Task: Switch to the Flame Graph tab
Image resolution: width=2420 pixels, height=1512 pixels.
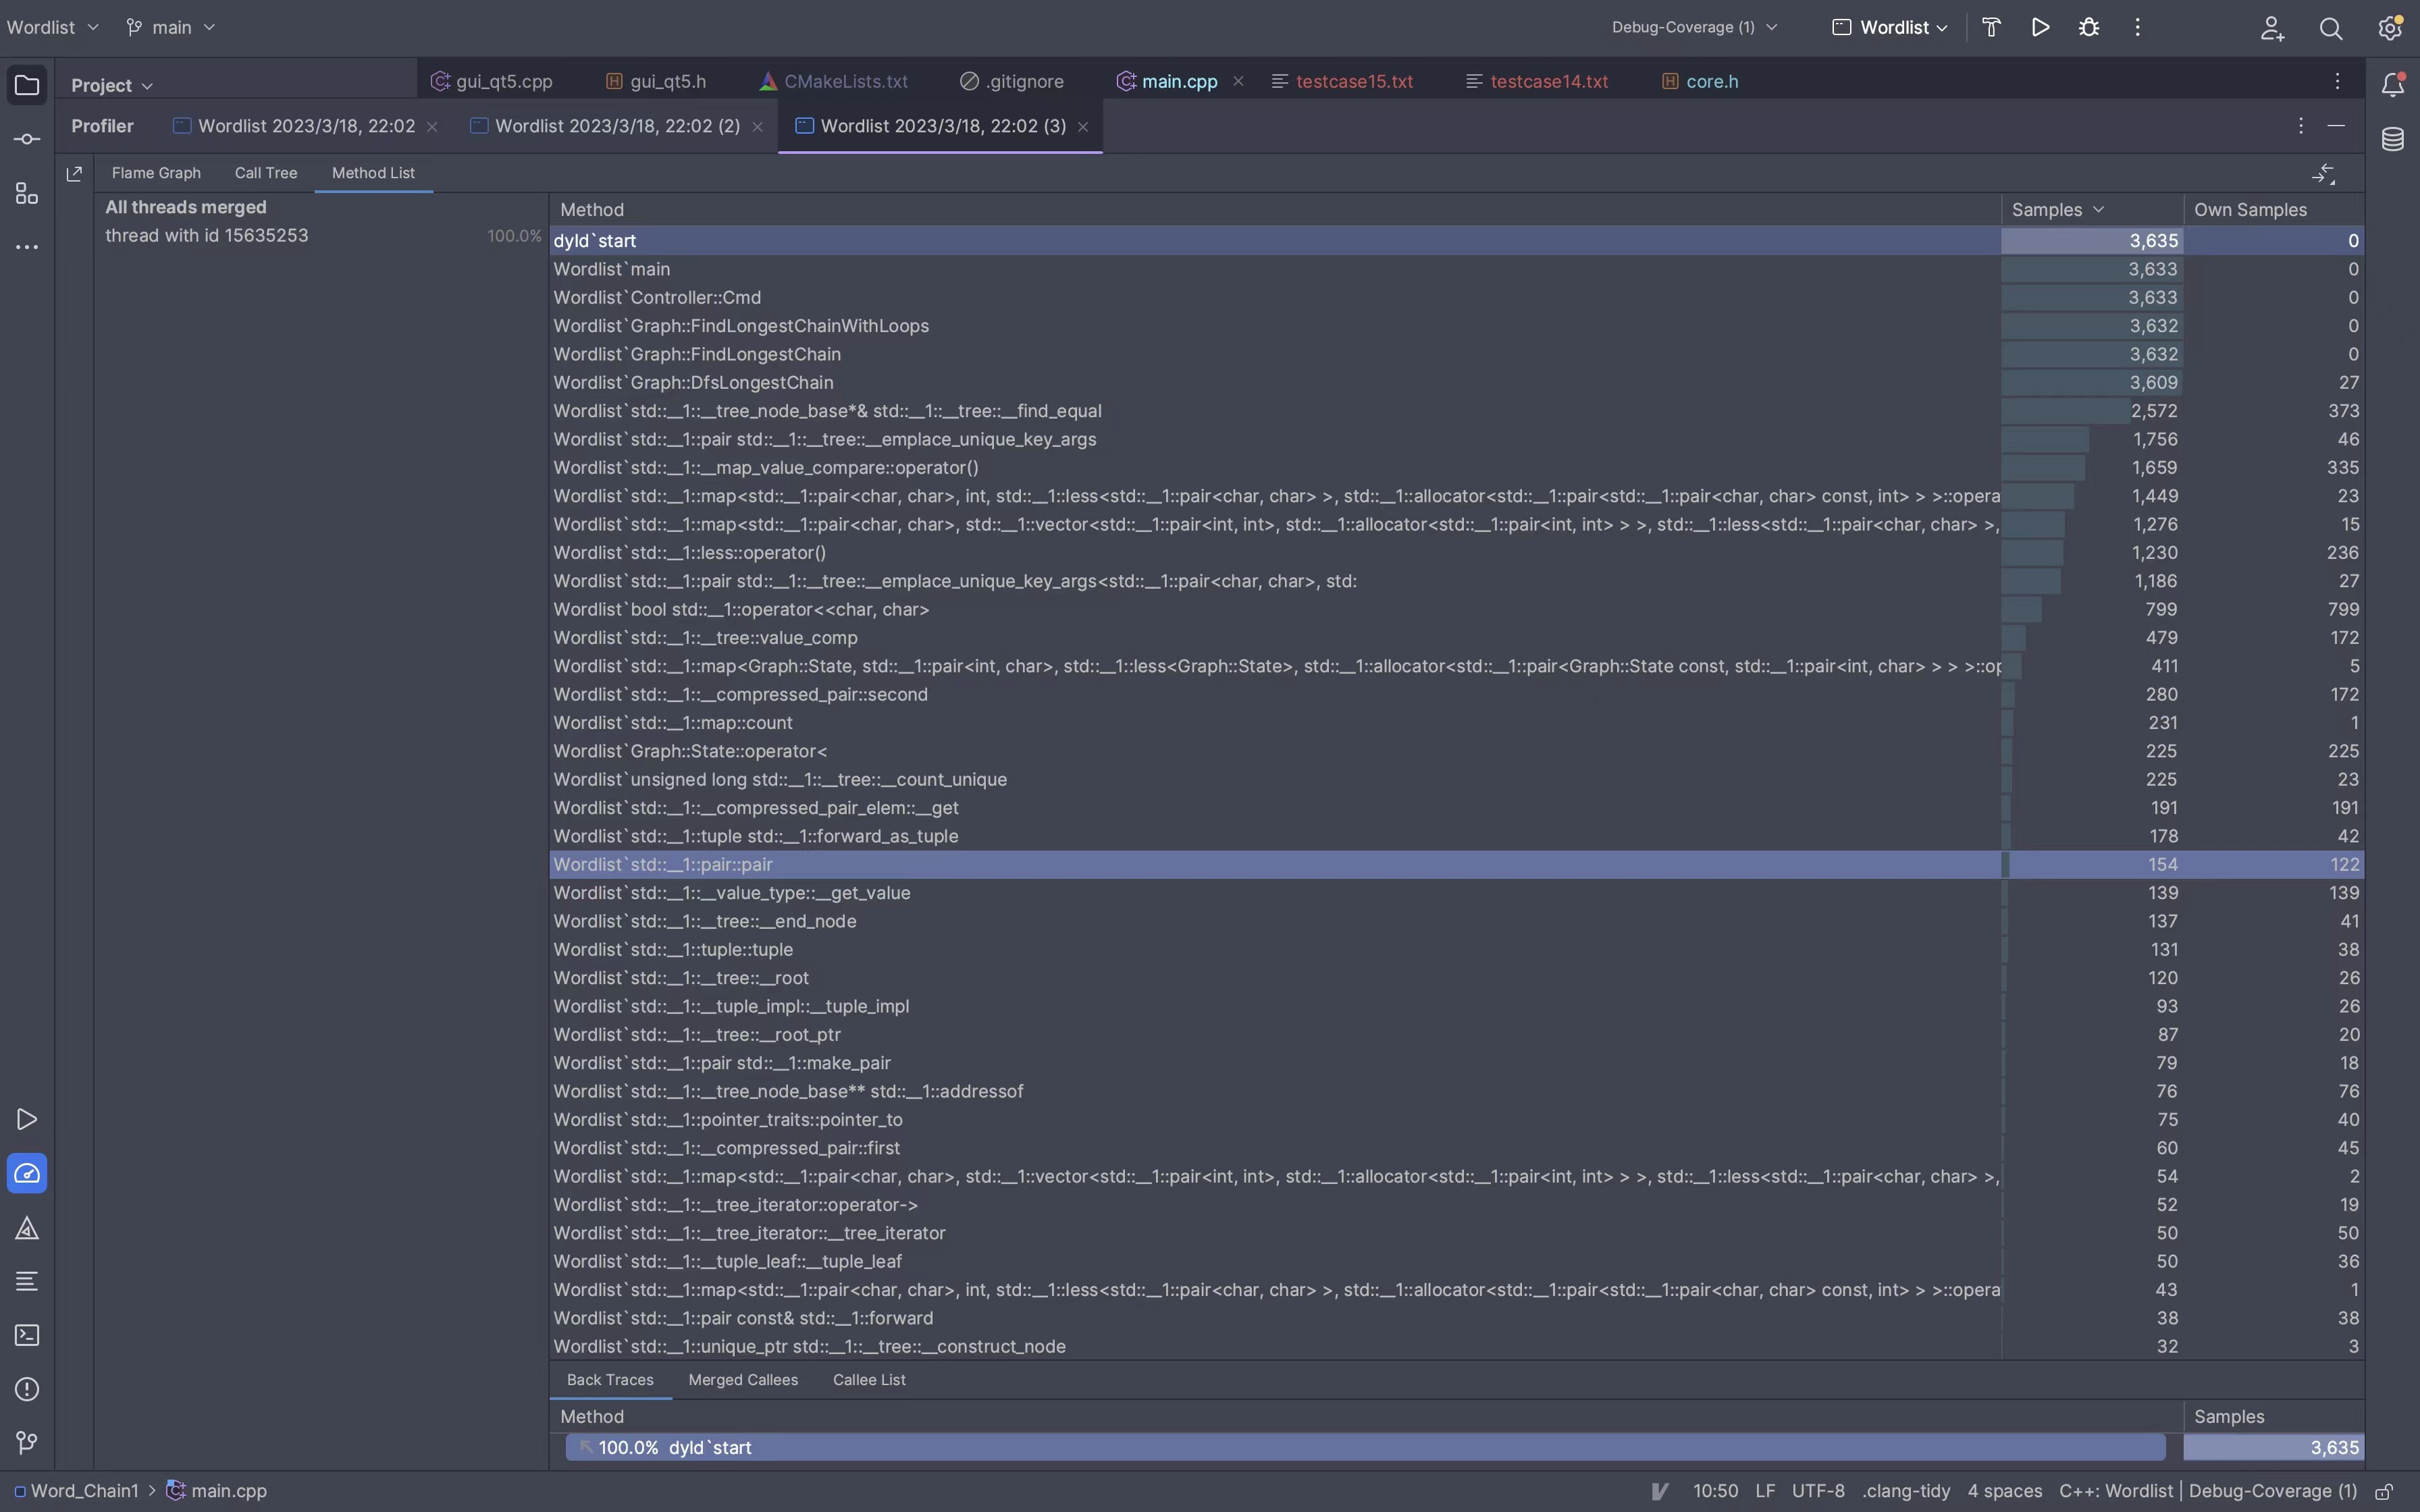Action: coord(156,173)
